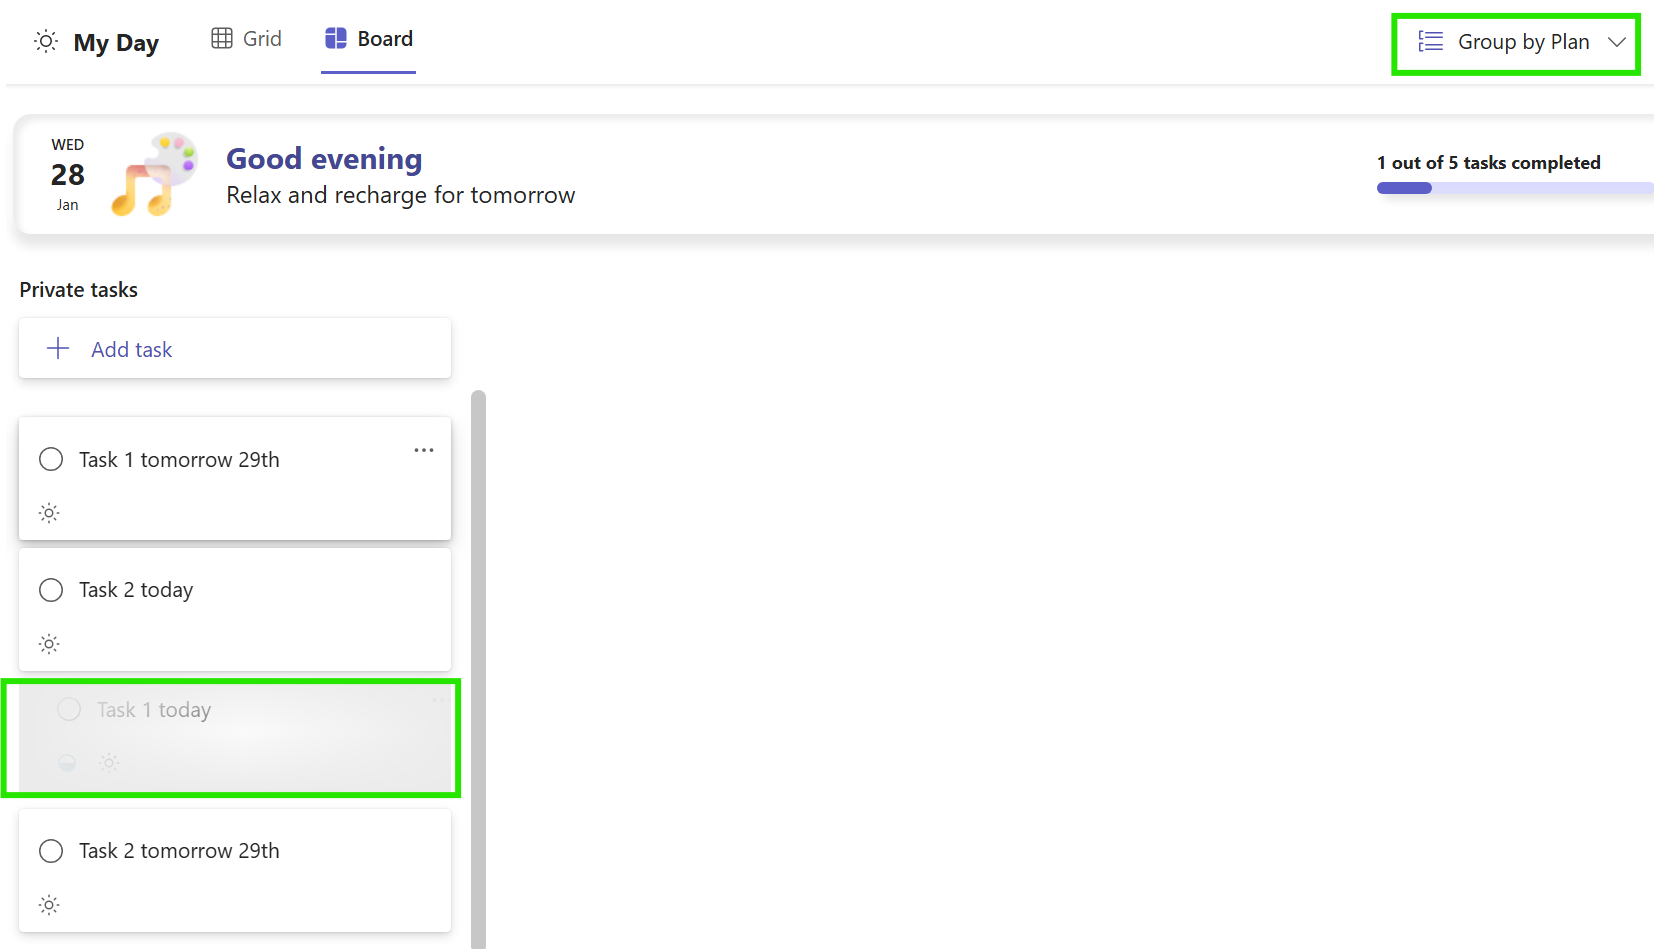1654x949 pixels.
Task: Click the music note palette illustration
Action: [154, 174]
